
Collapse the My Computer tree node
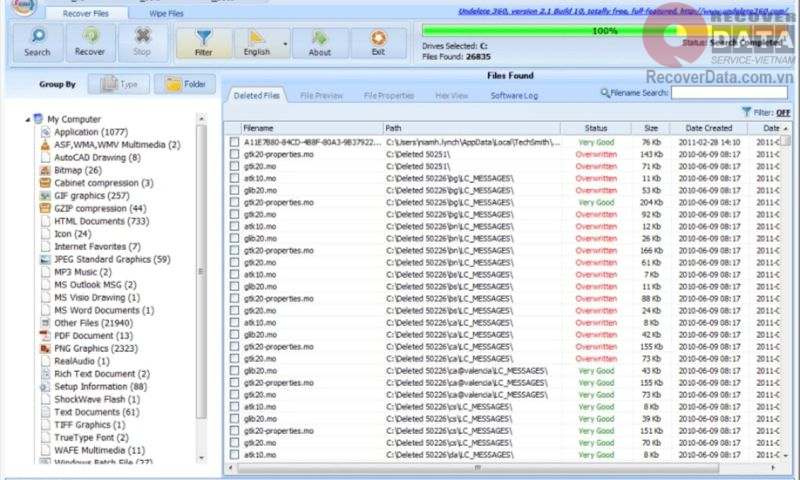coord(28,119)
